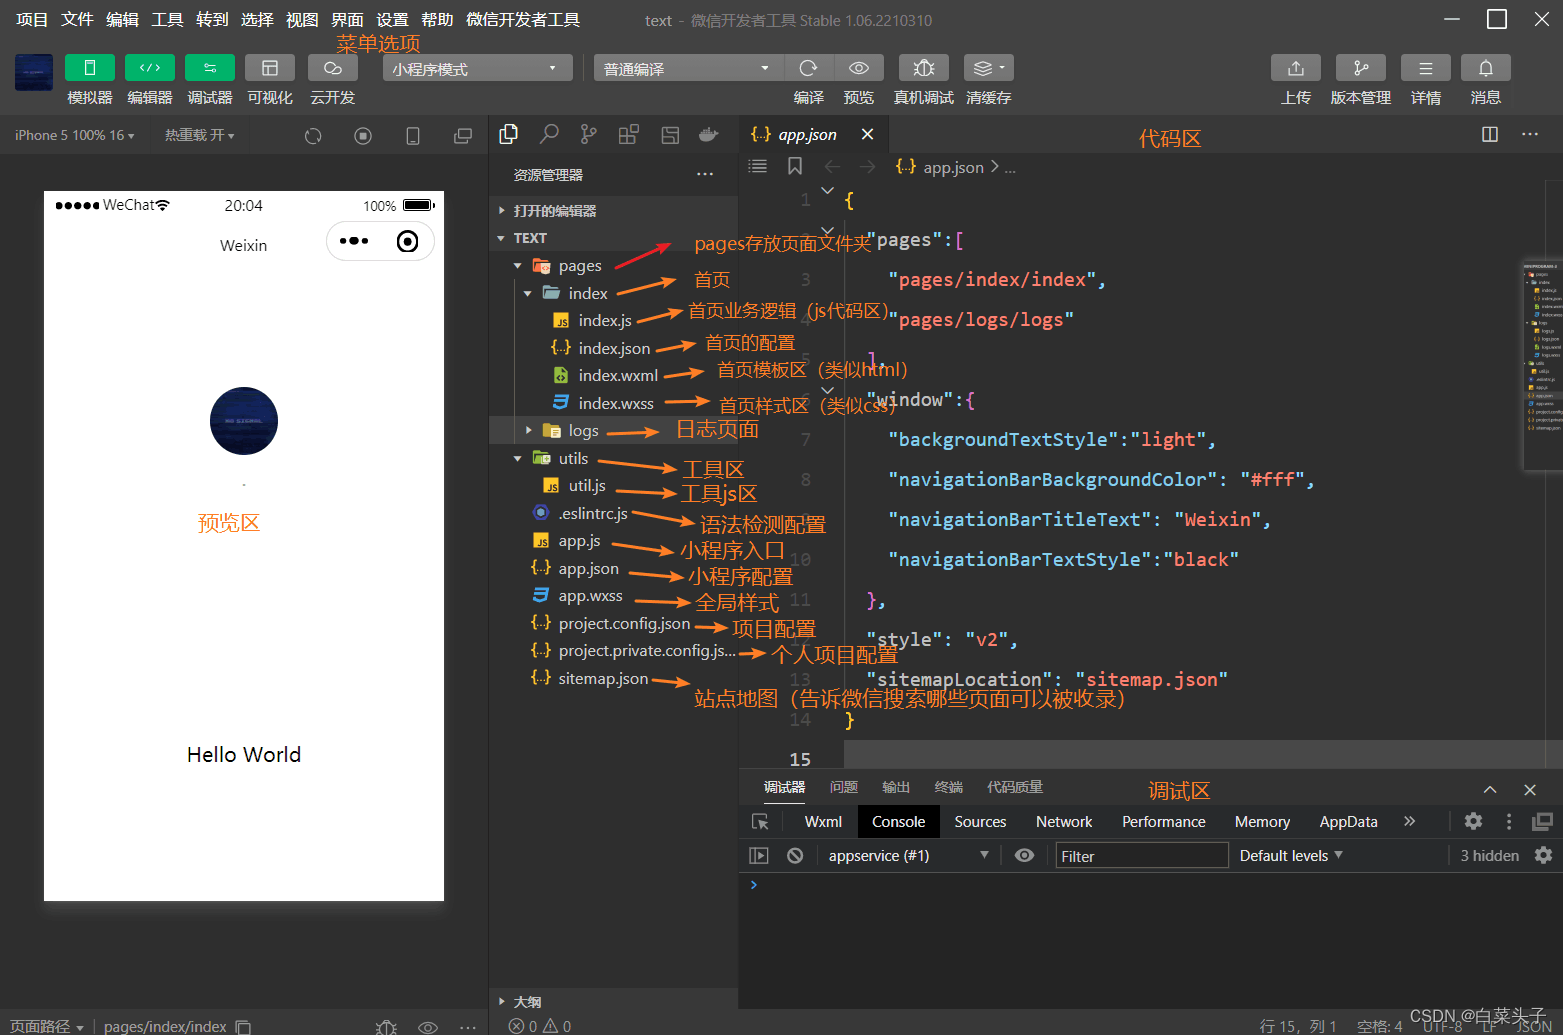Image resolution: width=1563 pixels, height=1035 pixels.
Task: Open 云开发 cloud development
Action: (333, 68)
